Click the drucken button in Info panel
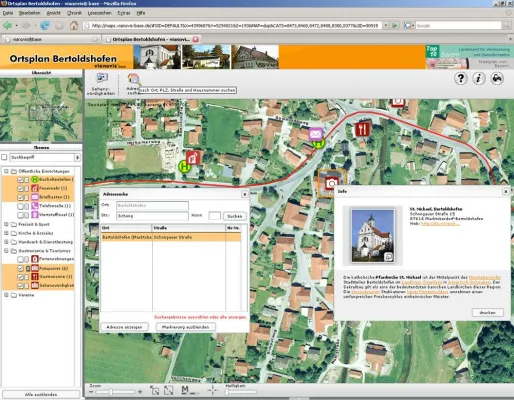The height and width of the screenshot is (400, 514). point(488,313)
